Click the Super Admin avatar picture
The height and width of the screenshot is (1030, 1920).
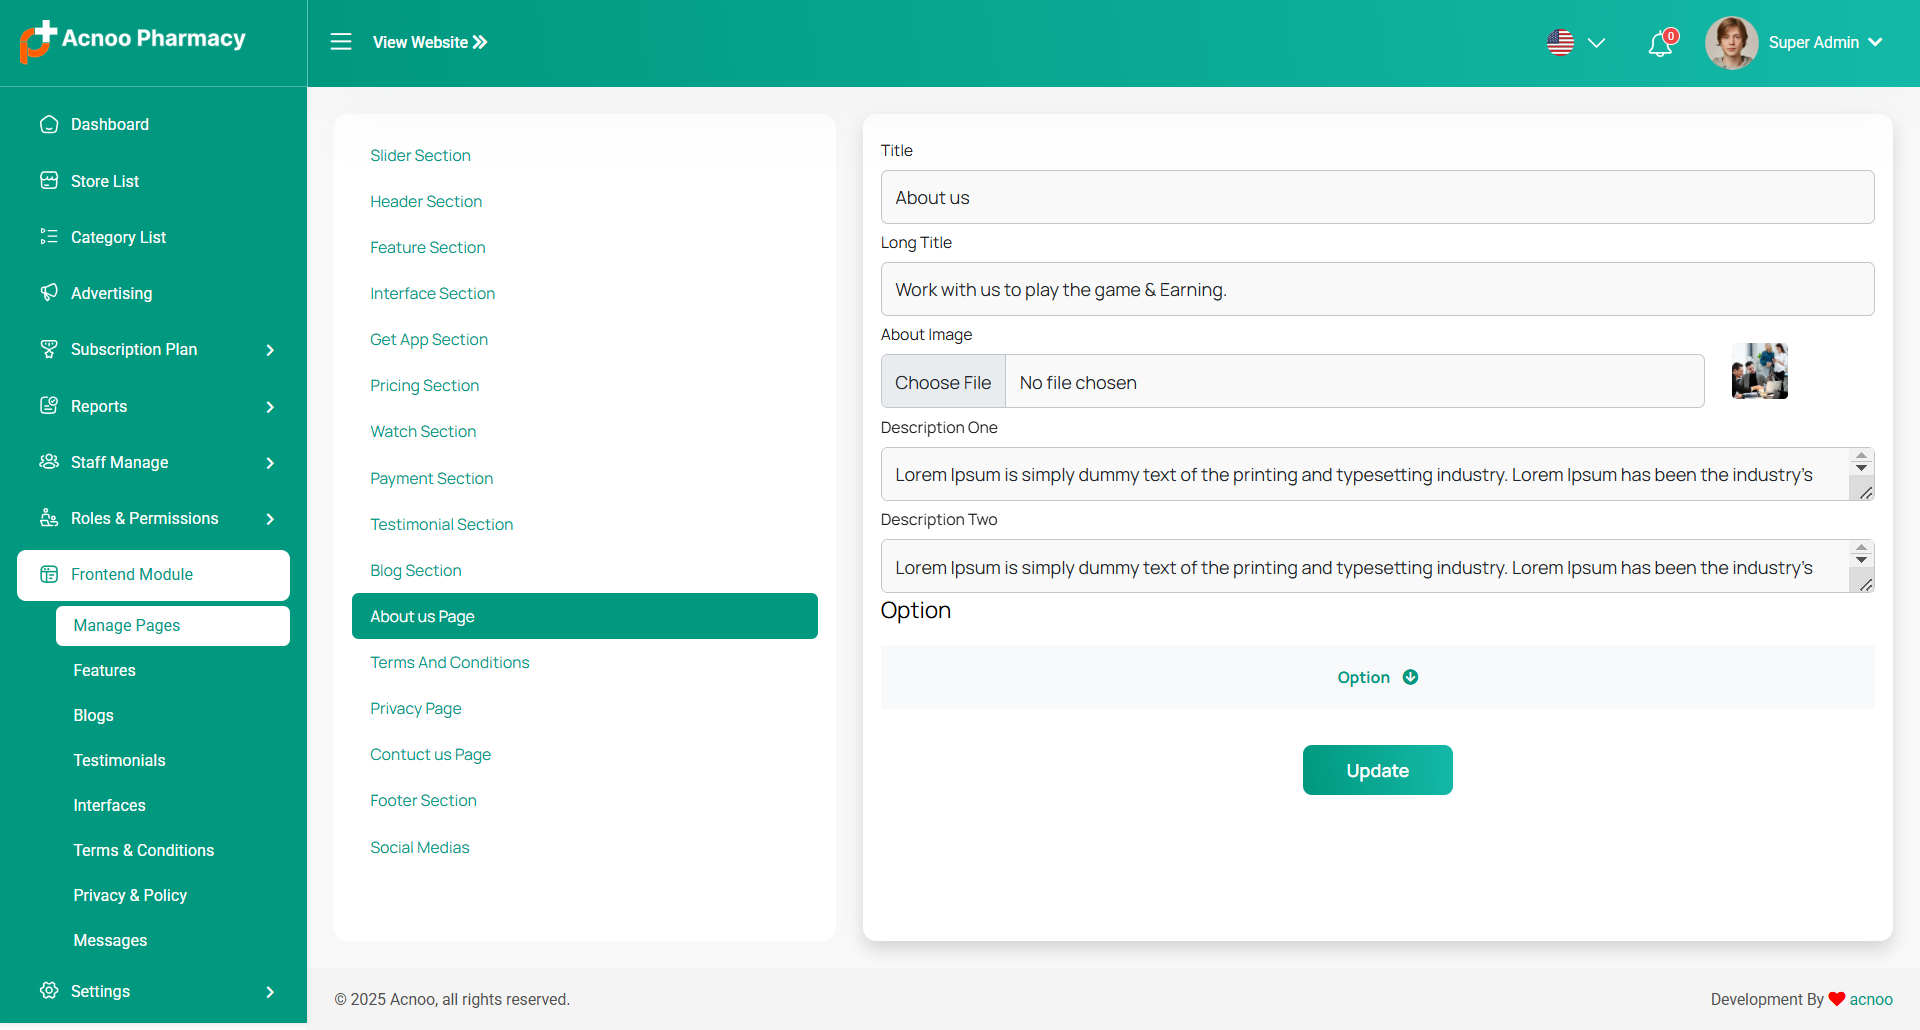pyautogui.click(x=1731, y=43)
